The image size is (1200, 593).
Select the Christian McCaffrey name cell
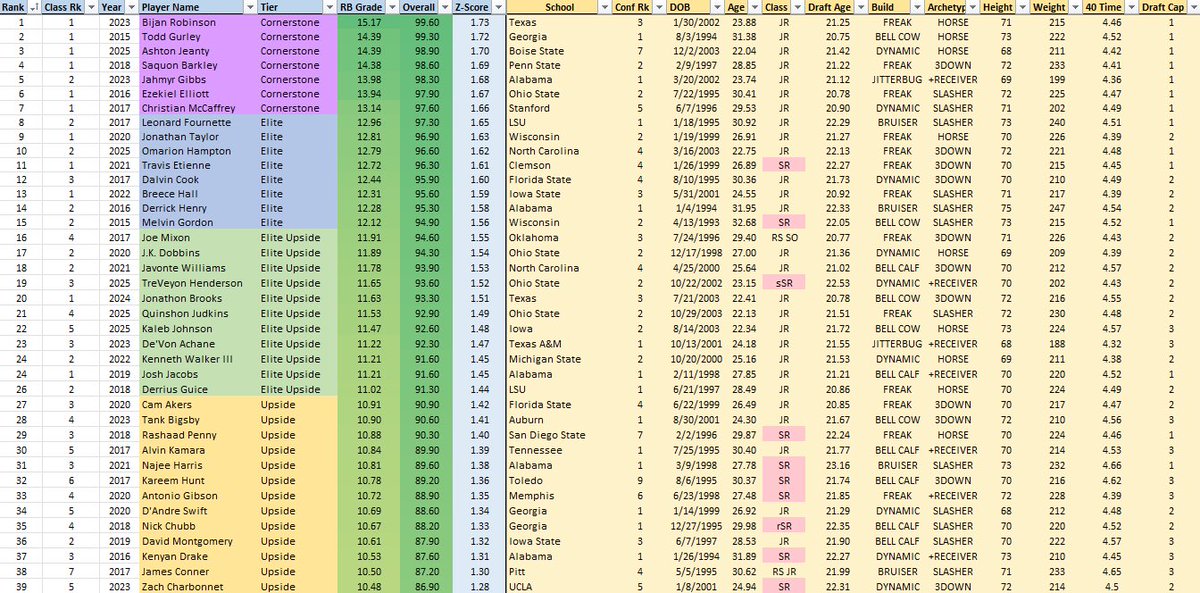pyautogui.click(x=198, y=108)
